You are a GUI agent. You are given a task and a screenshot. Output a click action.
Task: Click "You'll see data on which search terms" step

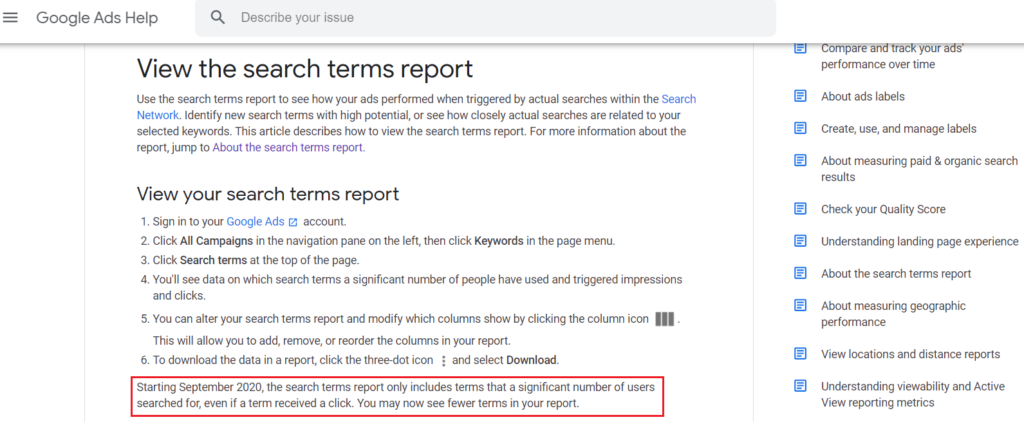click(417, 287)
